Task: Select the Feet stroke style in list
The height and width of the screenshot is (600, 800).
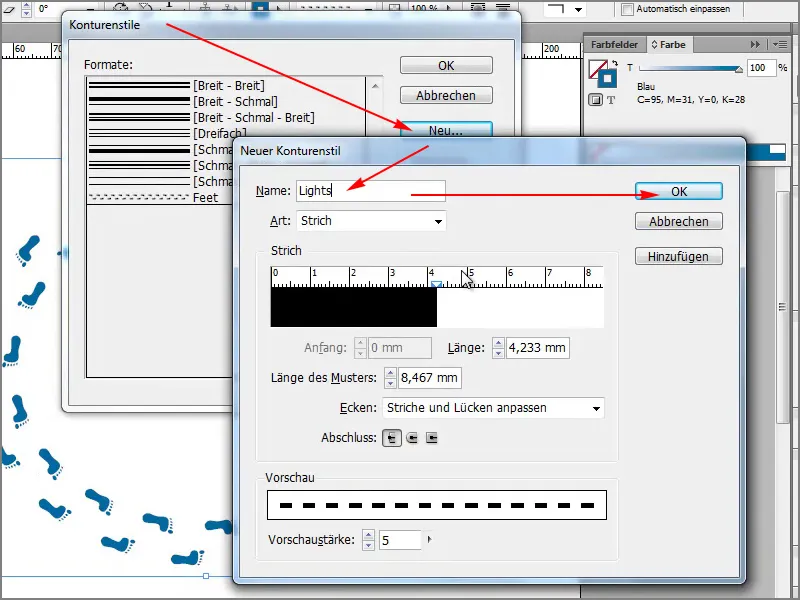Action: pos(160,197)
